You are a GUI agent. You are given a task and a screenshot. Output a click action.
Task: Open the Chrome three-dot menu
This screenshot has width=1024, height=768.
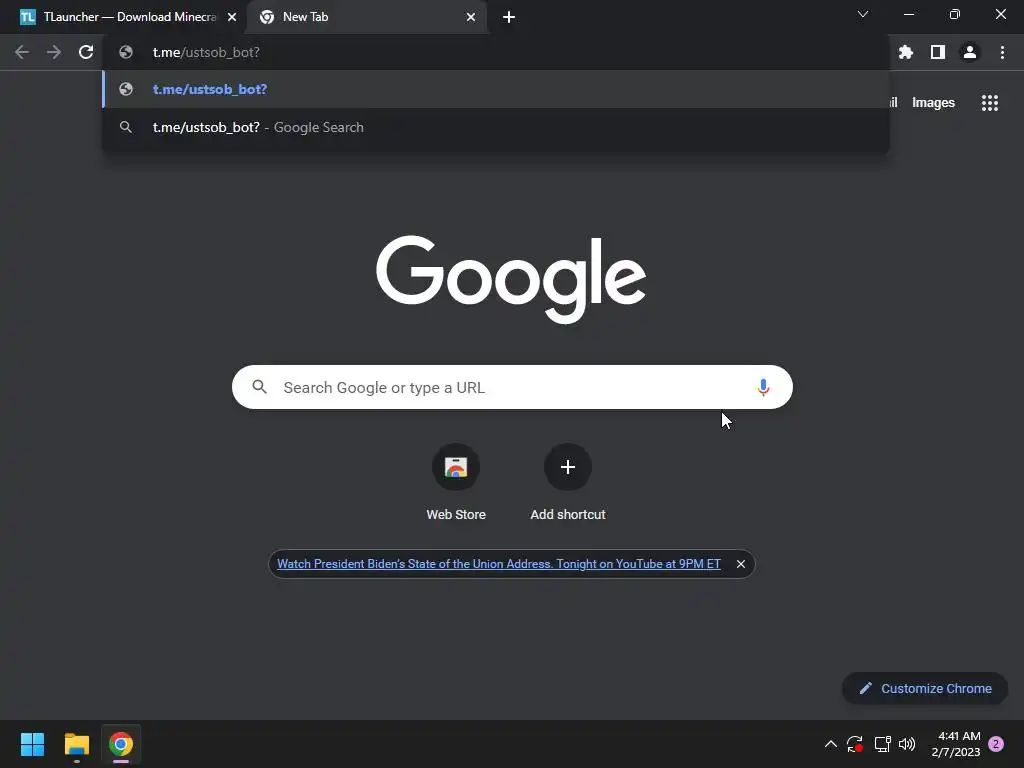[x=1002, y=52]
